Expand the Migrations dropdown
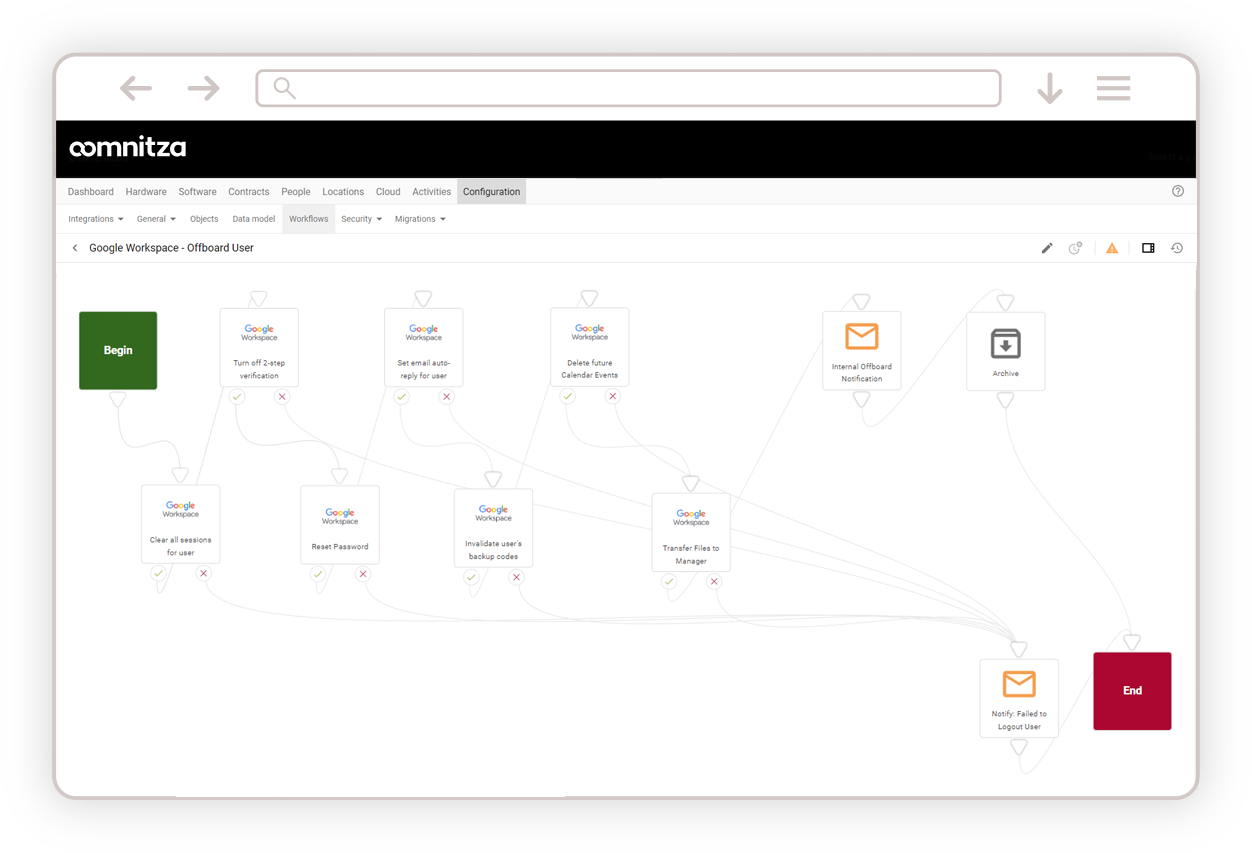Screen dimensions: 1252x853 tap(420, 219)
